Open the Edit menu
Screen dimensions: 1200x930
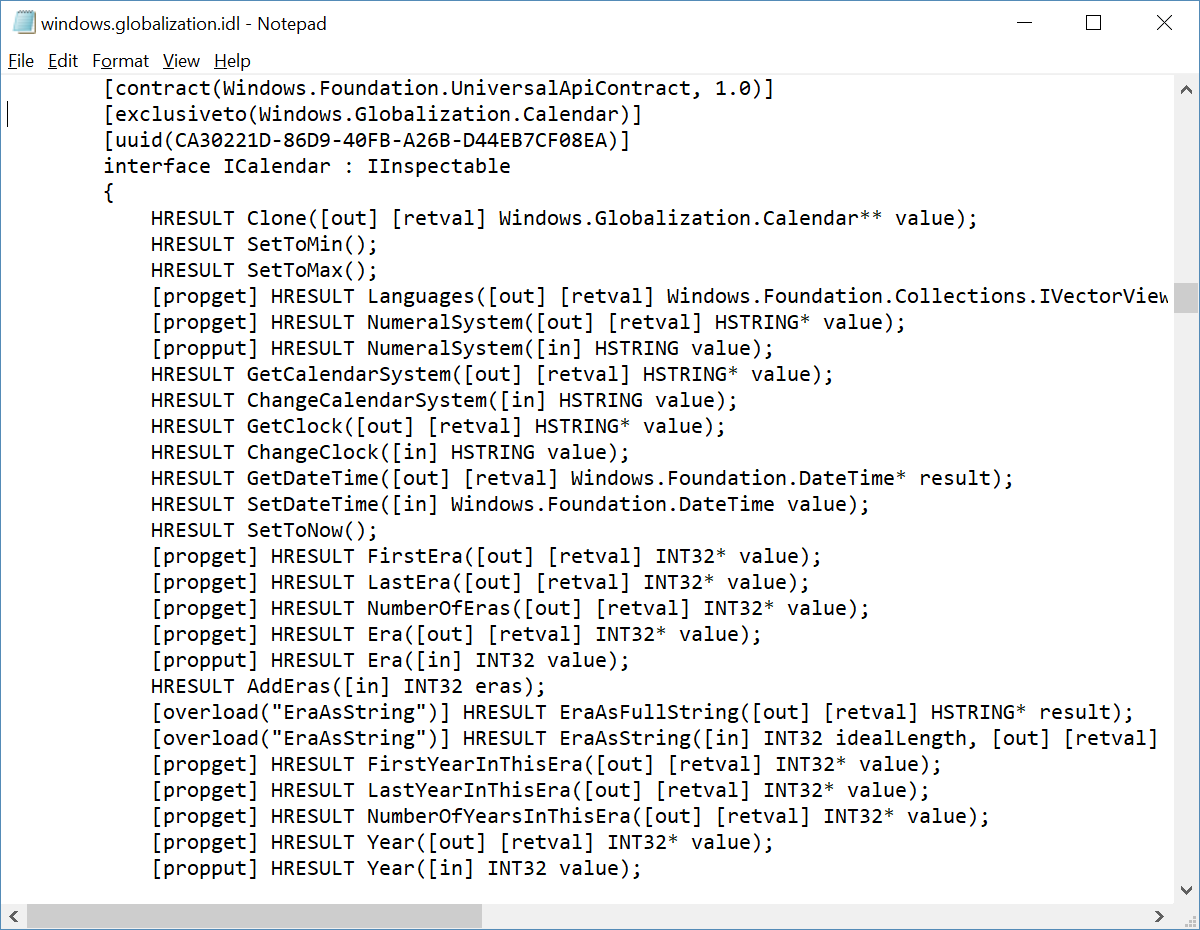pyautogui.click(x=62, y=61)
